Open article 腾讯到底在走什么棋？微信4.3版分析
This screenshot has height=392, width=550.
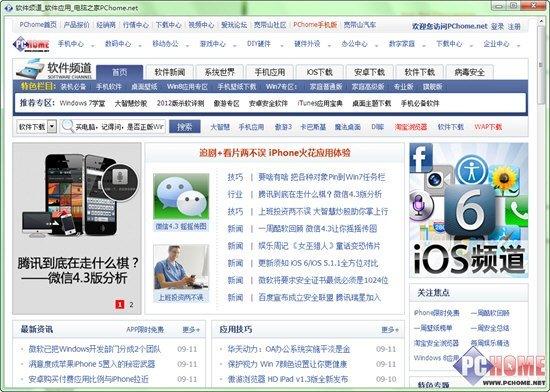click(320, 194)
